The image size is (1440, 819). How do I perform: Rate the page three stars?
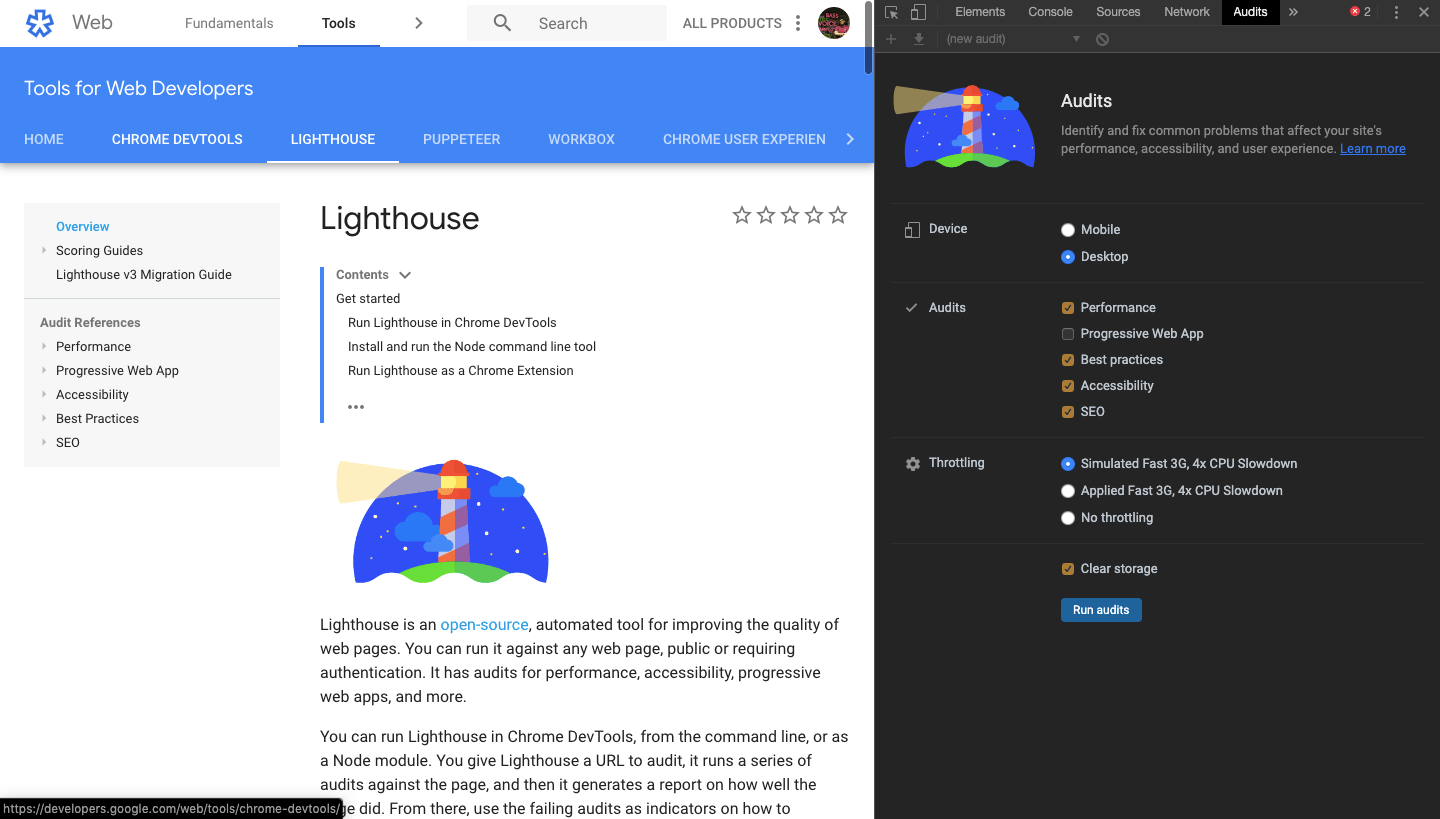(x=790, y=215)
